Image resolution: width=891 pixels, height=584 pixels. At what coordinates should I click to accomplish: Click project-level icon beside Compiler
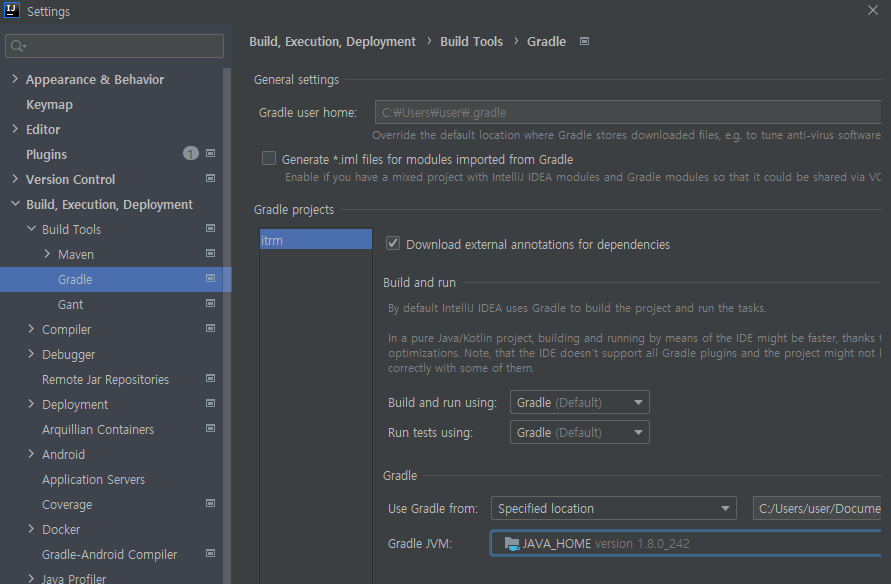click(210, 328)
